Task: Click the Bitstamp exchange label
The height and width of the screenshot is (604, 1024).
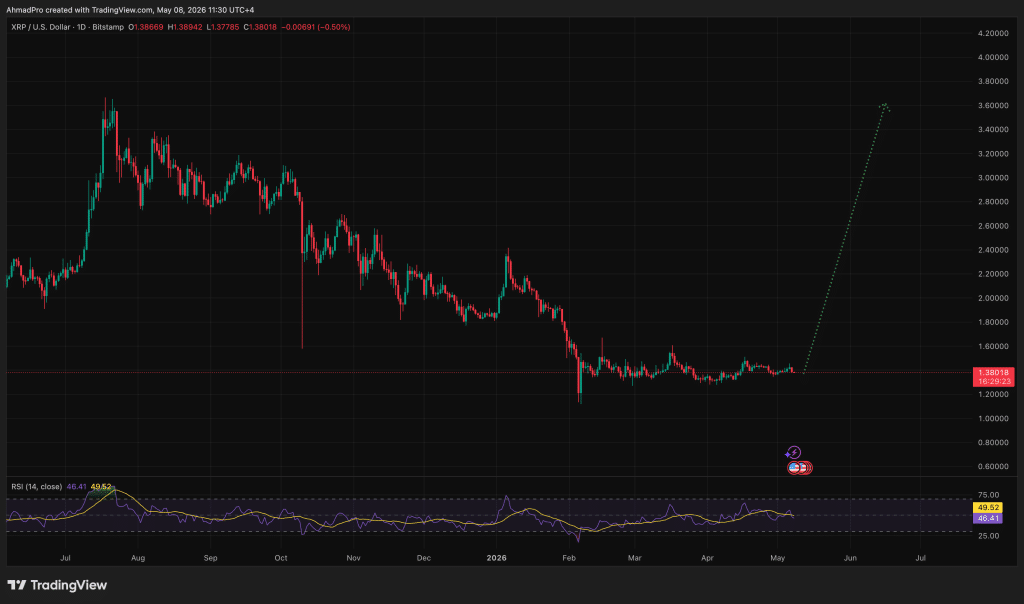Action: click(x=108, y=27)
